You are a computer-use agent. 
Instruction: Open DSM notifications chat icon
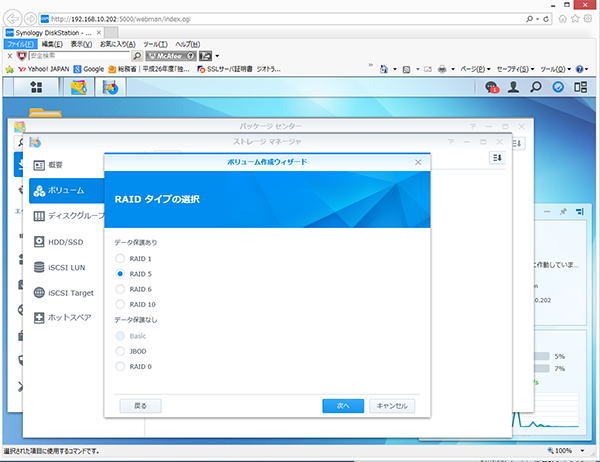click(x=492, y=87)
